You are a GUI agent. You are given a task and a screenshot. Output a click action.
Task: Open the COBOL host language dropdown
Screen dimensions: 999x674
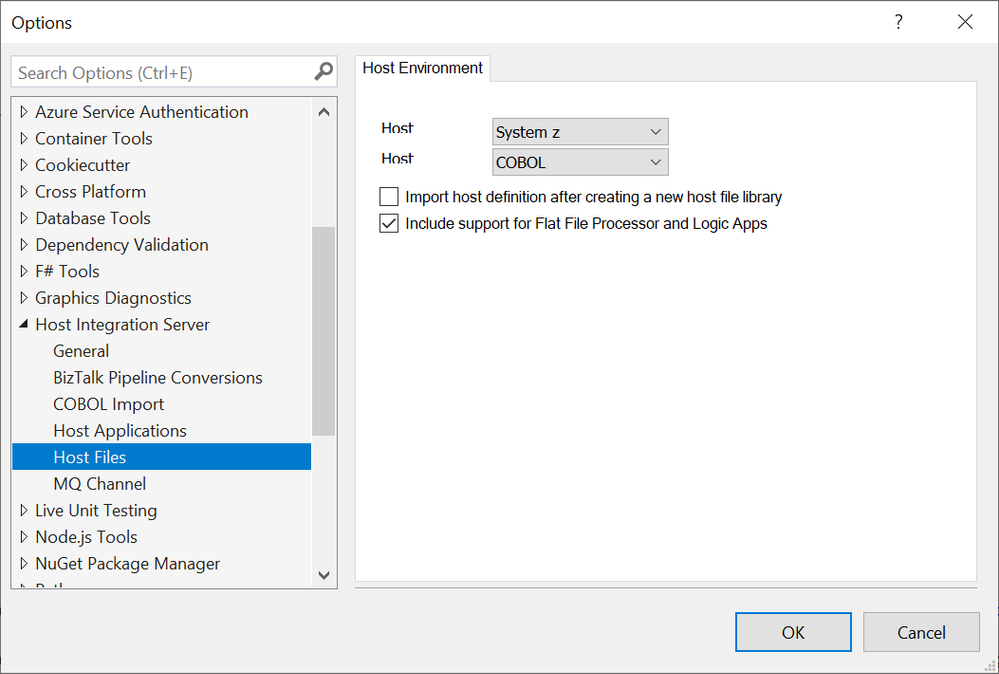pyautogui.click(x=580, y=162)
